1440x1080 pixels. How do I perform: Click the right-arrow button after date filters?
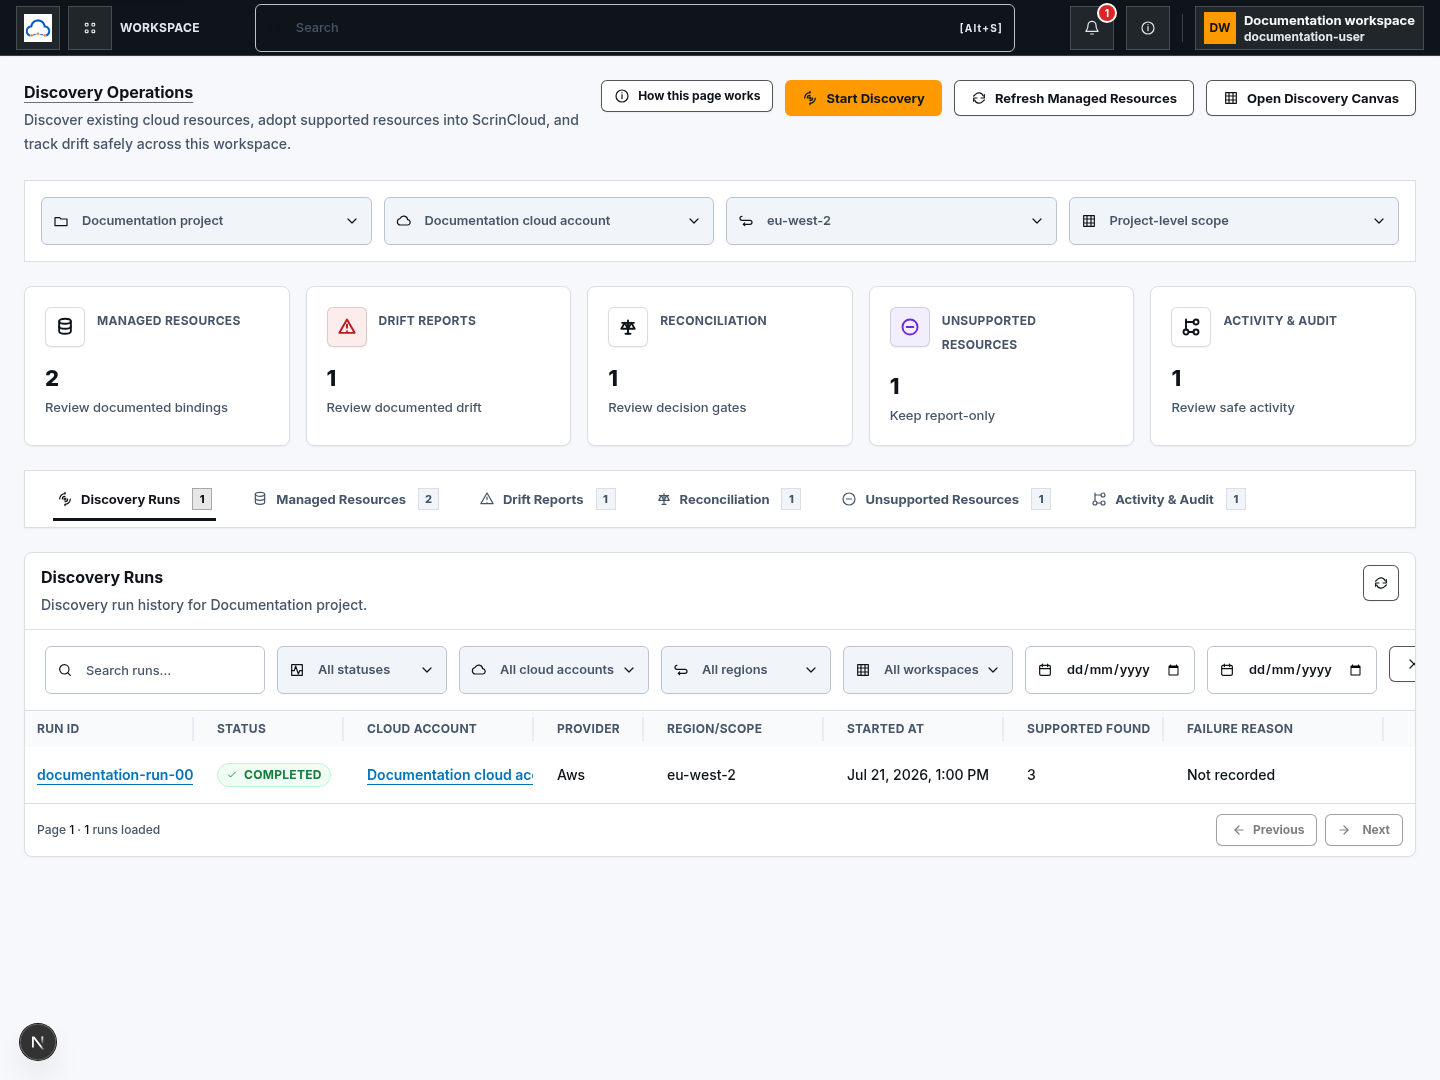pos(1403,664)
